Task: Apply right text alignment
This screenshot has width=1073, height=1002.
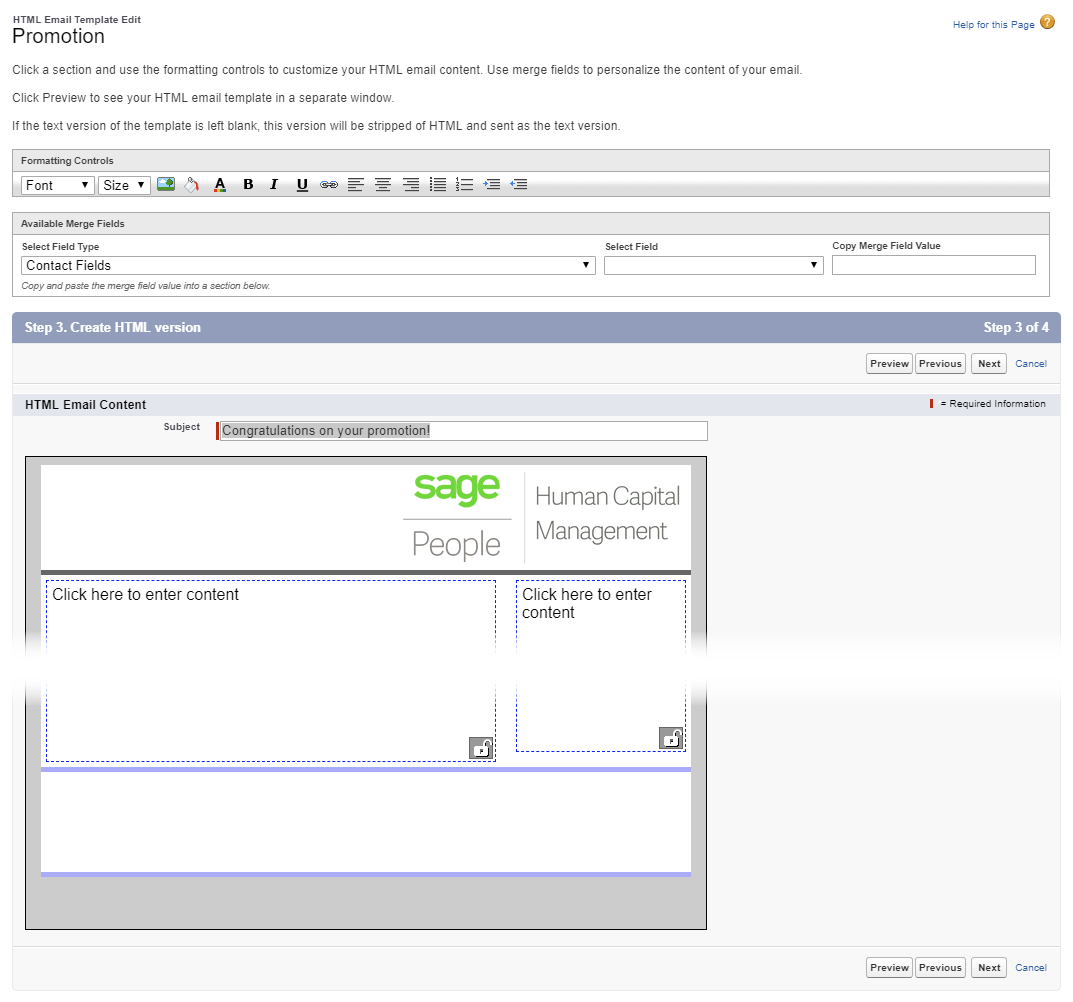Action: [x=410, y=185]
